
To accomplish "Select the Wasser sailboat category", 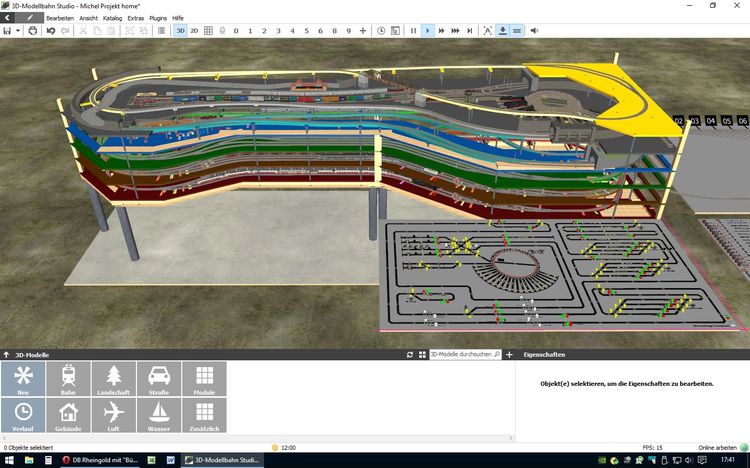I will point(158,415).
